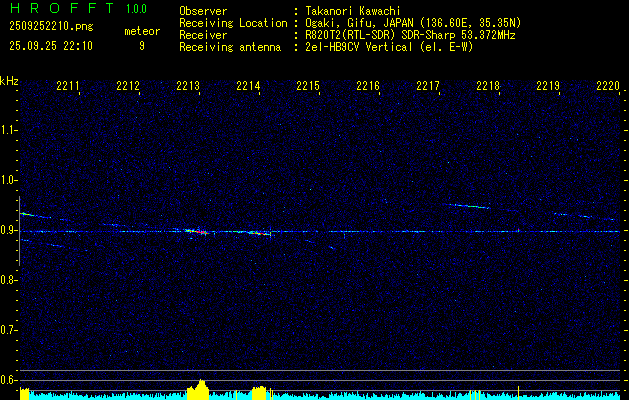This screenshot has width=629, height=400.
Task: Select the version number 1.0.0
Action: tap(136, 8)
